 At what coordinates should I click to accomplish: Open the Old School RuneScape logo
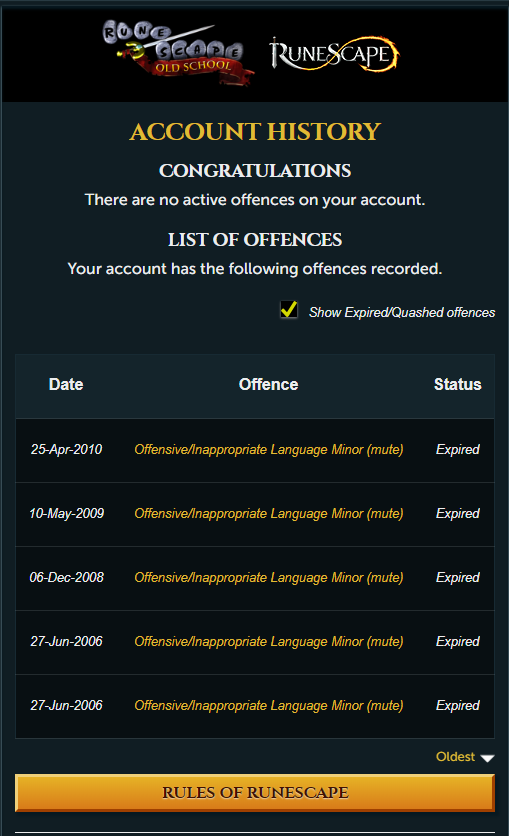pos(177,53)
